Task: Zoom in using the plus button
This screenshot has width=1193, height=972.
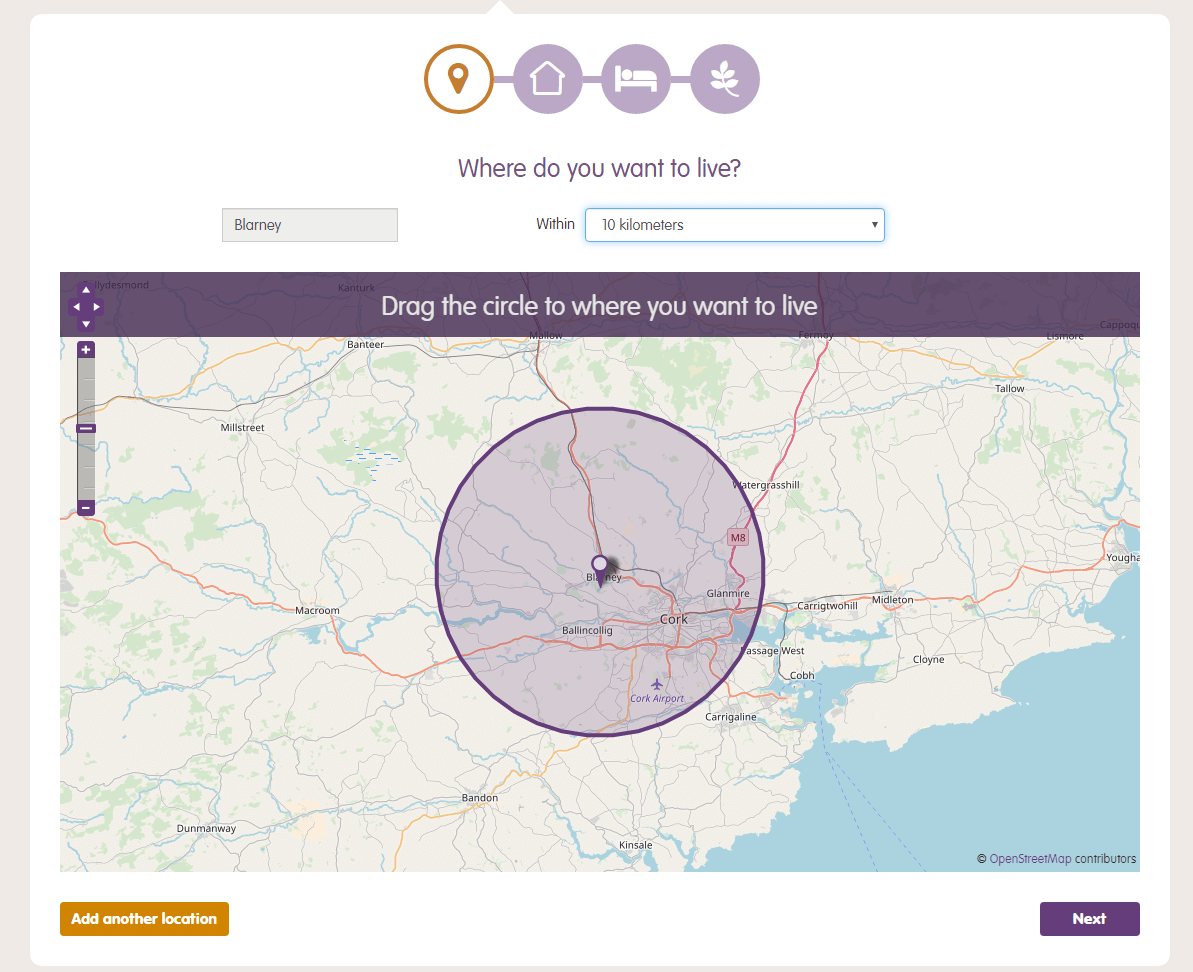Action: (x=86, y=350)
